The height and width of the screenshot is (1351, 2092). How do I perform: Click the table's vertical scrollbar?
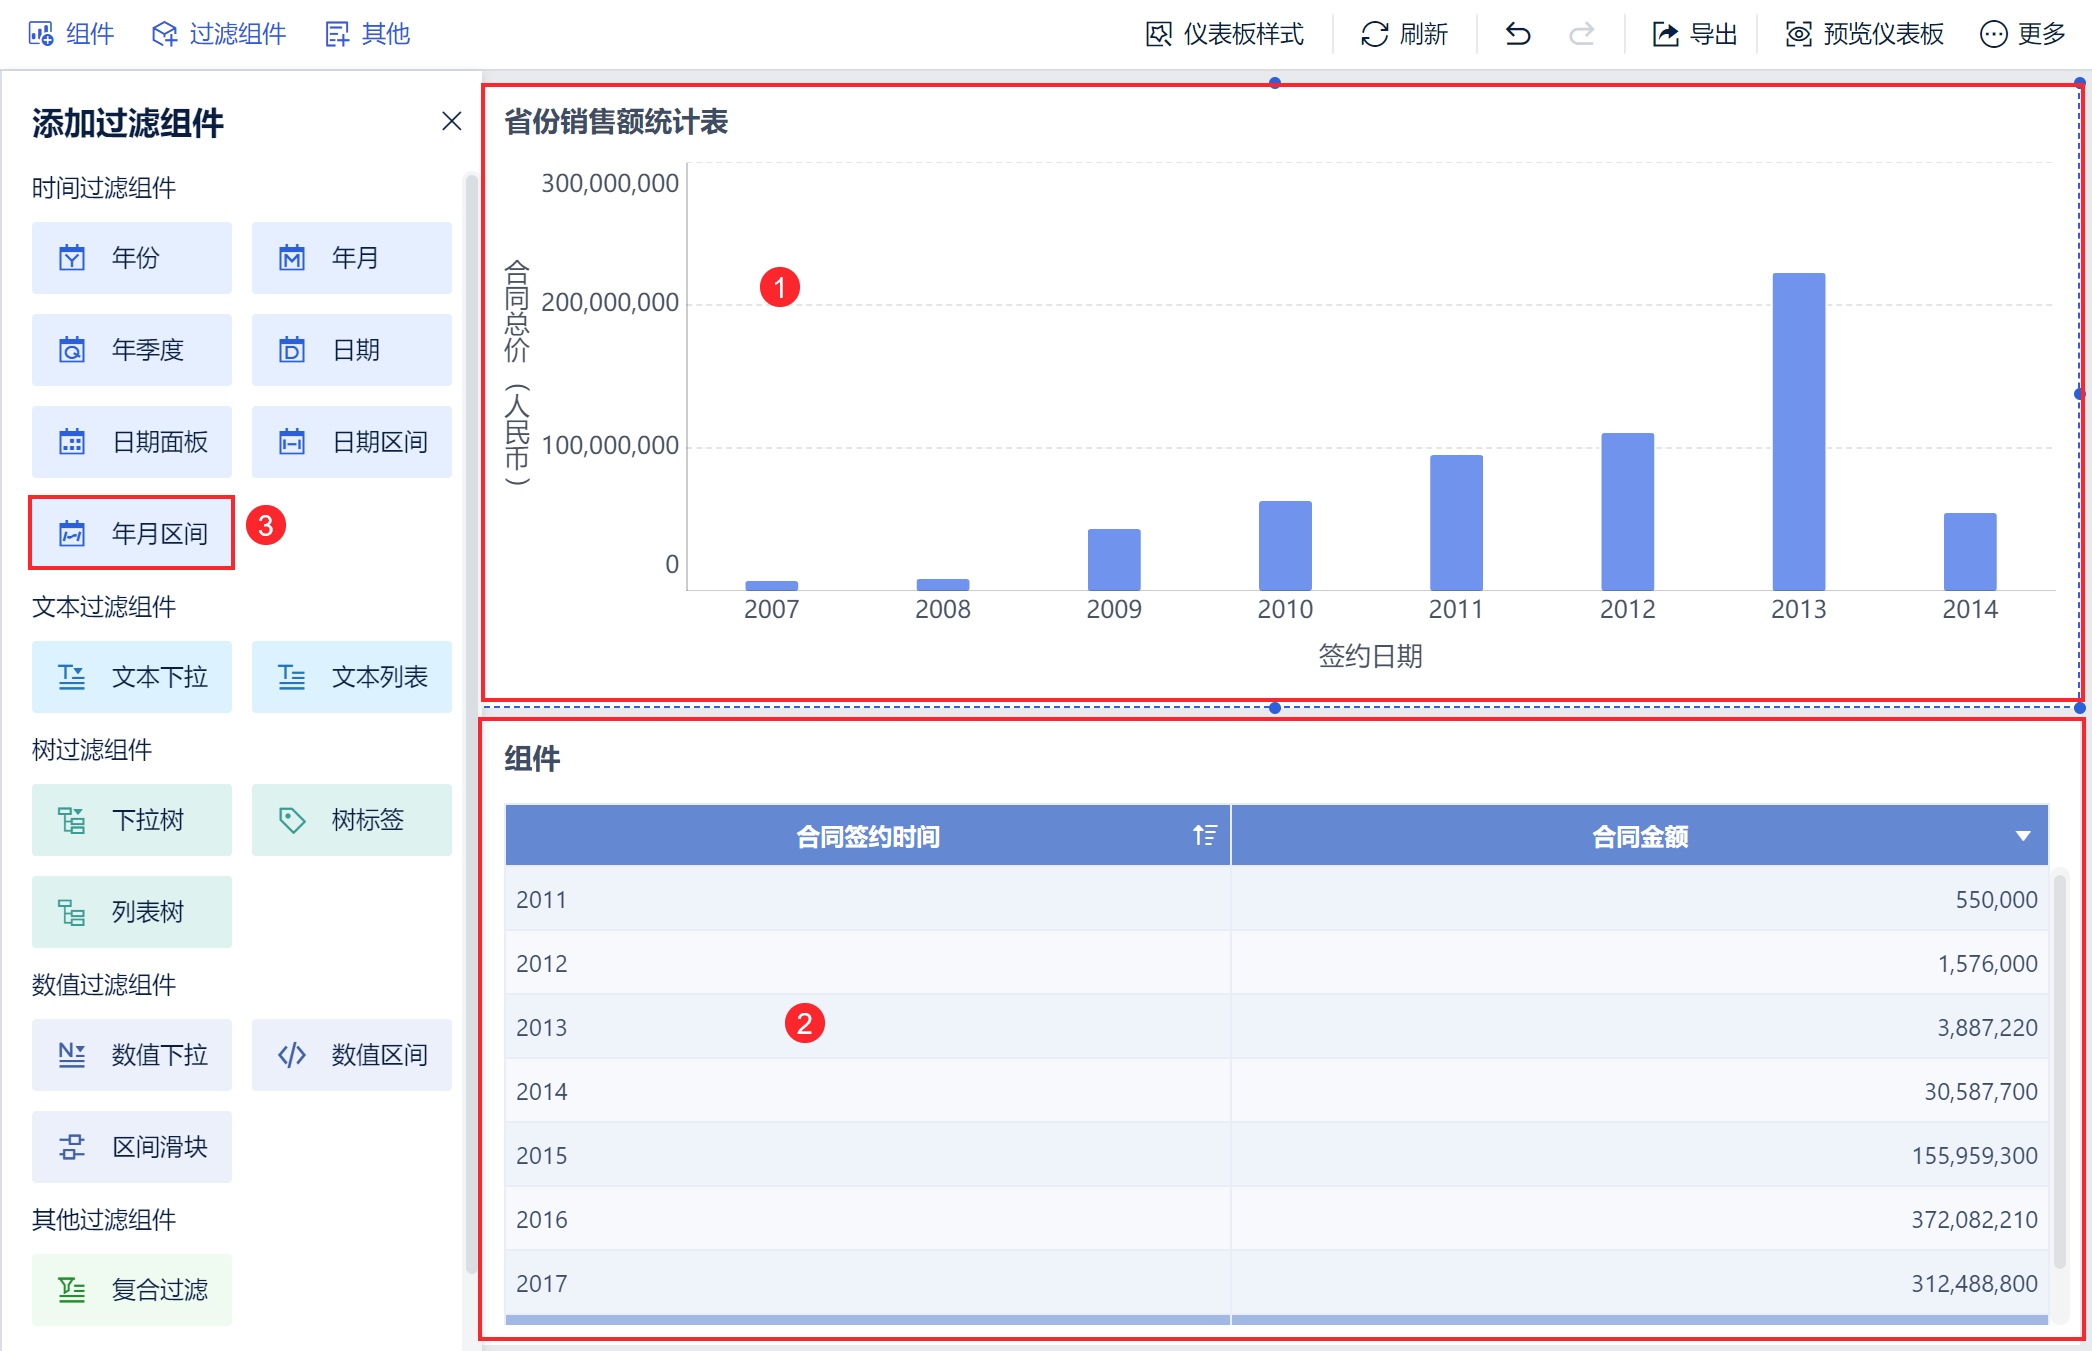pos(2059,1070)
